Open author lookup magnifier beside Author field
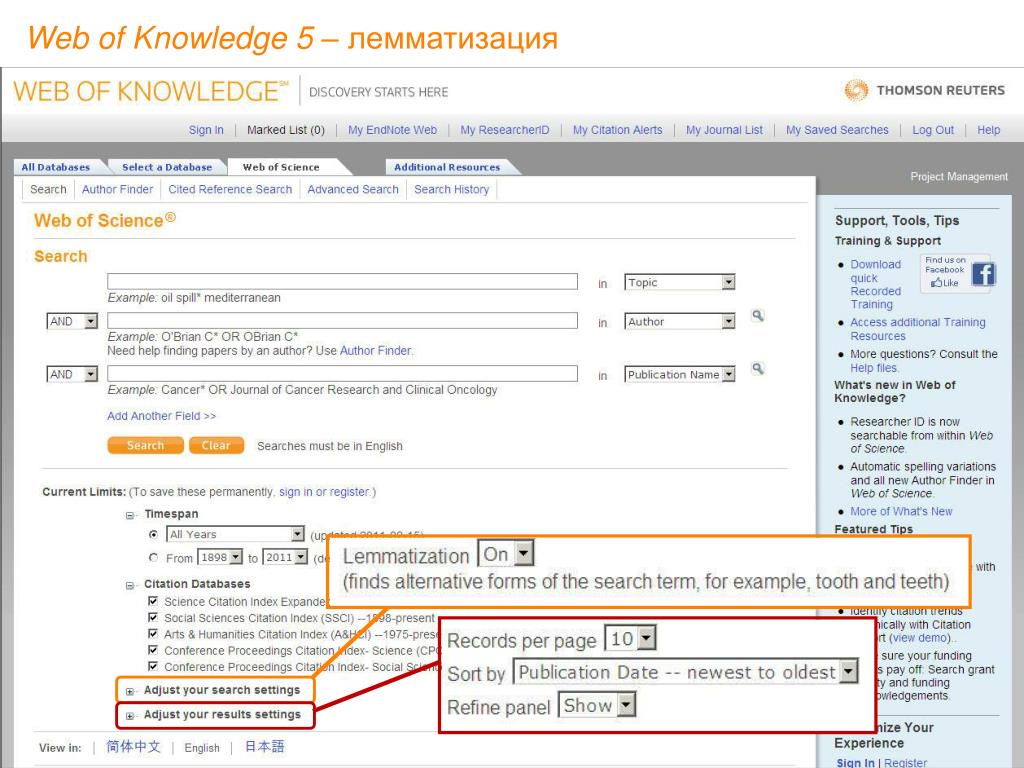 coord(758,316)
